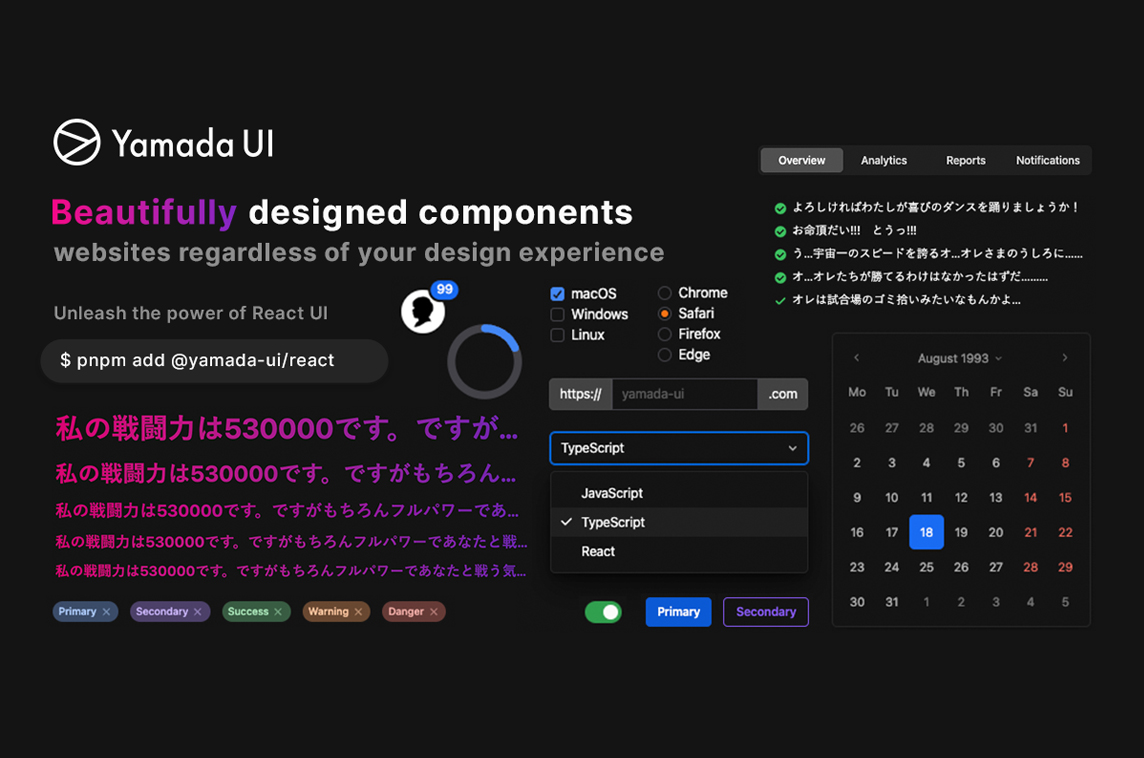Select day 10 in the calendar
Image resolution: width=1144 pixels, height=758 pixels.
coord(892,498)
